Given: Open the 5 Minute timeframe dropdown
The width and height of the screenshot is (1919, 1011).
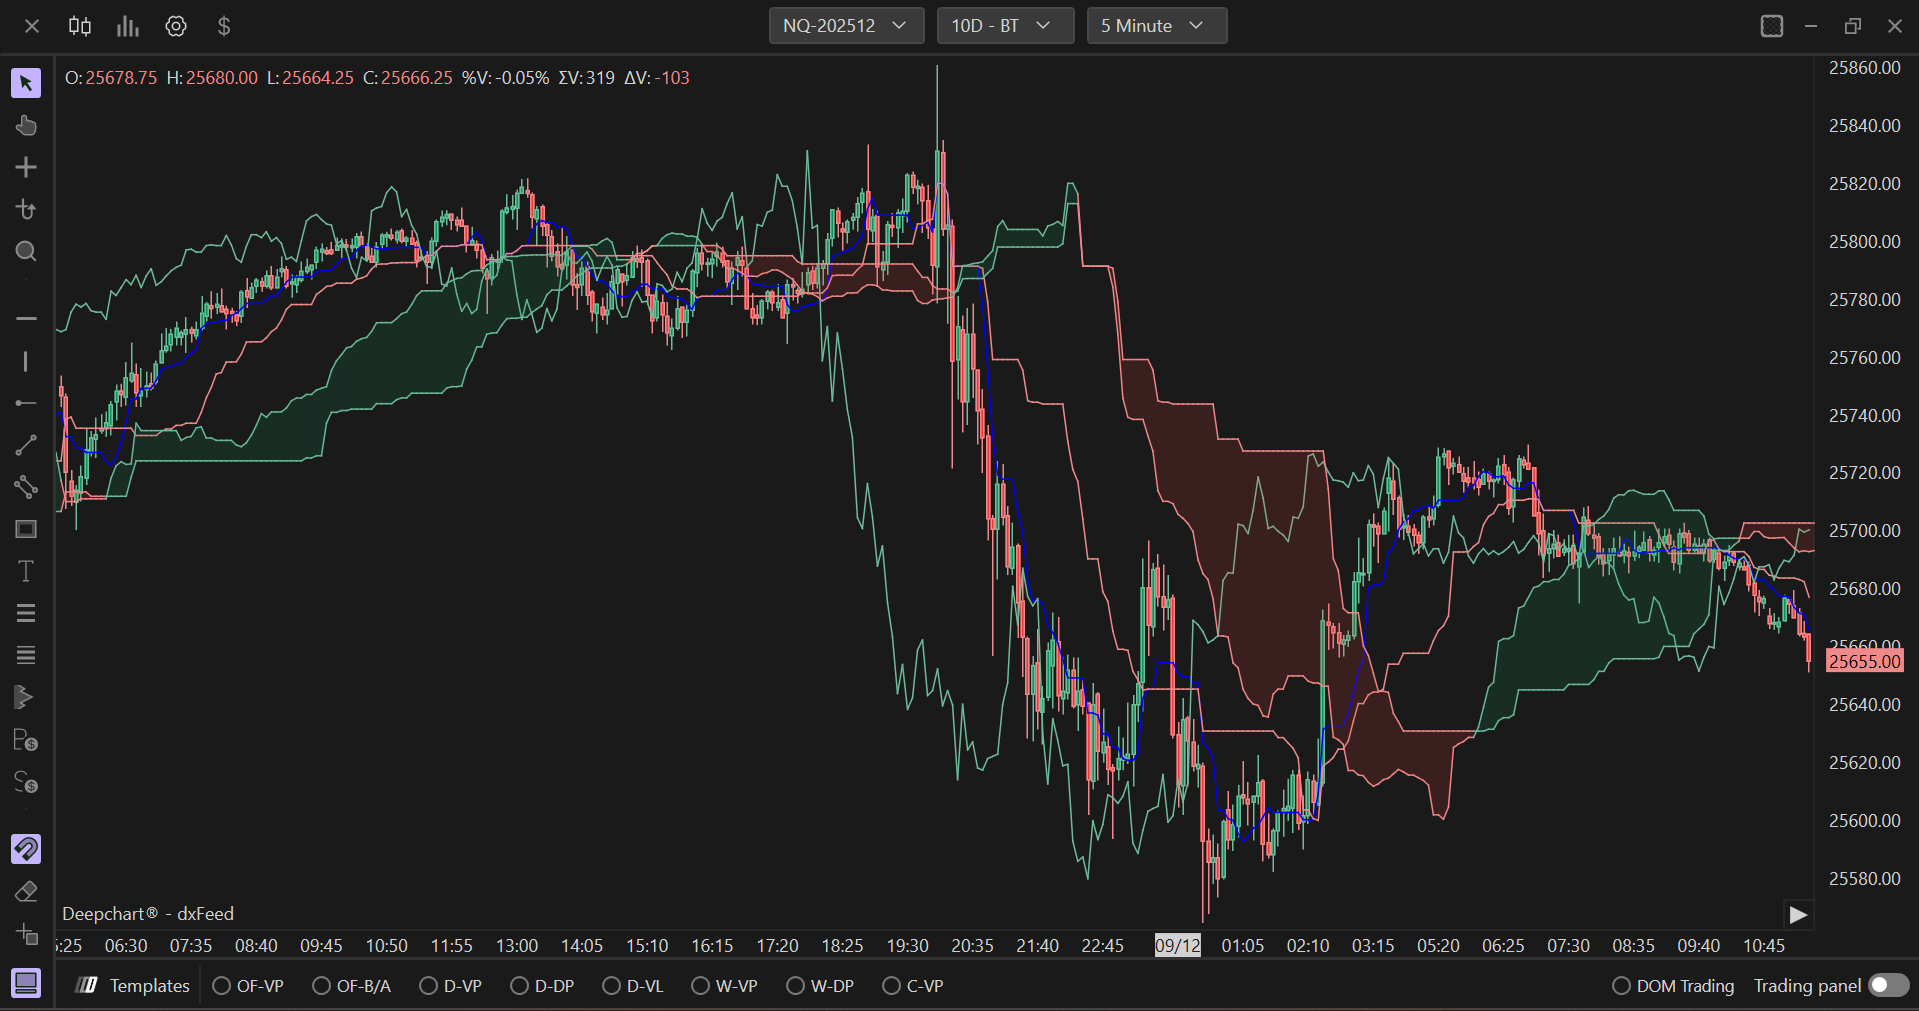Looking at the screenshot, I should coord(1156,26).
